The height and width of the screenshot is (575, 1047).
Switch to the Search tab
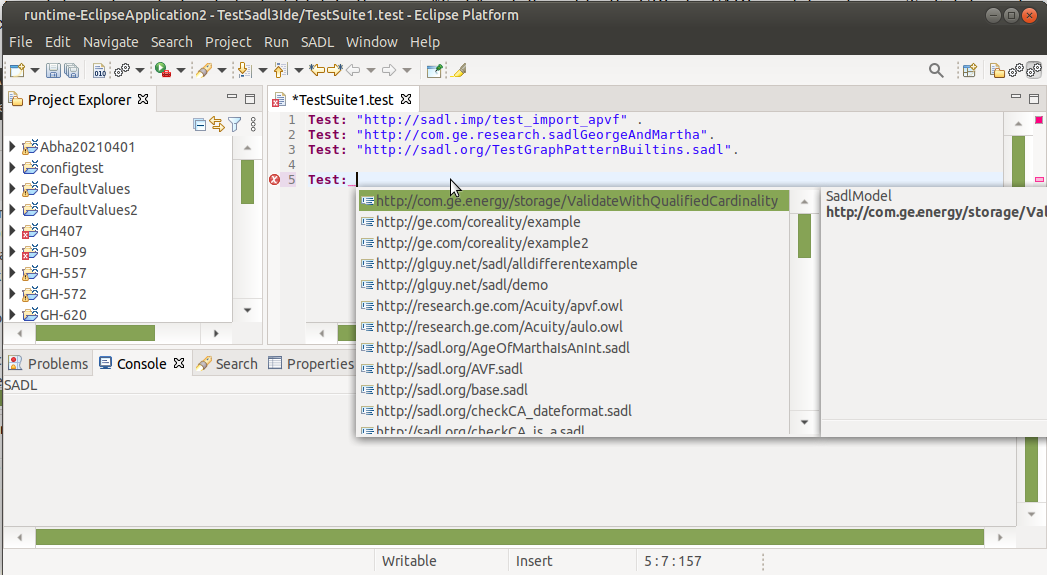[228, 363]
